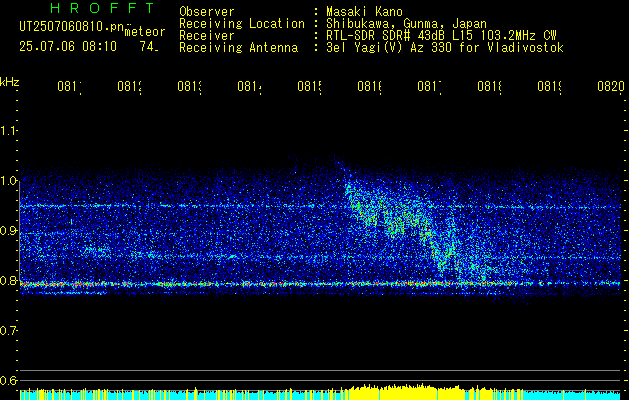Click the bright red carrier line near 0.8 kHz

[x=320, y=284]
